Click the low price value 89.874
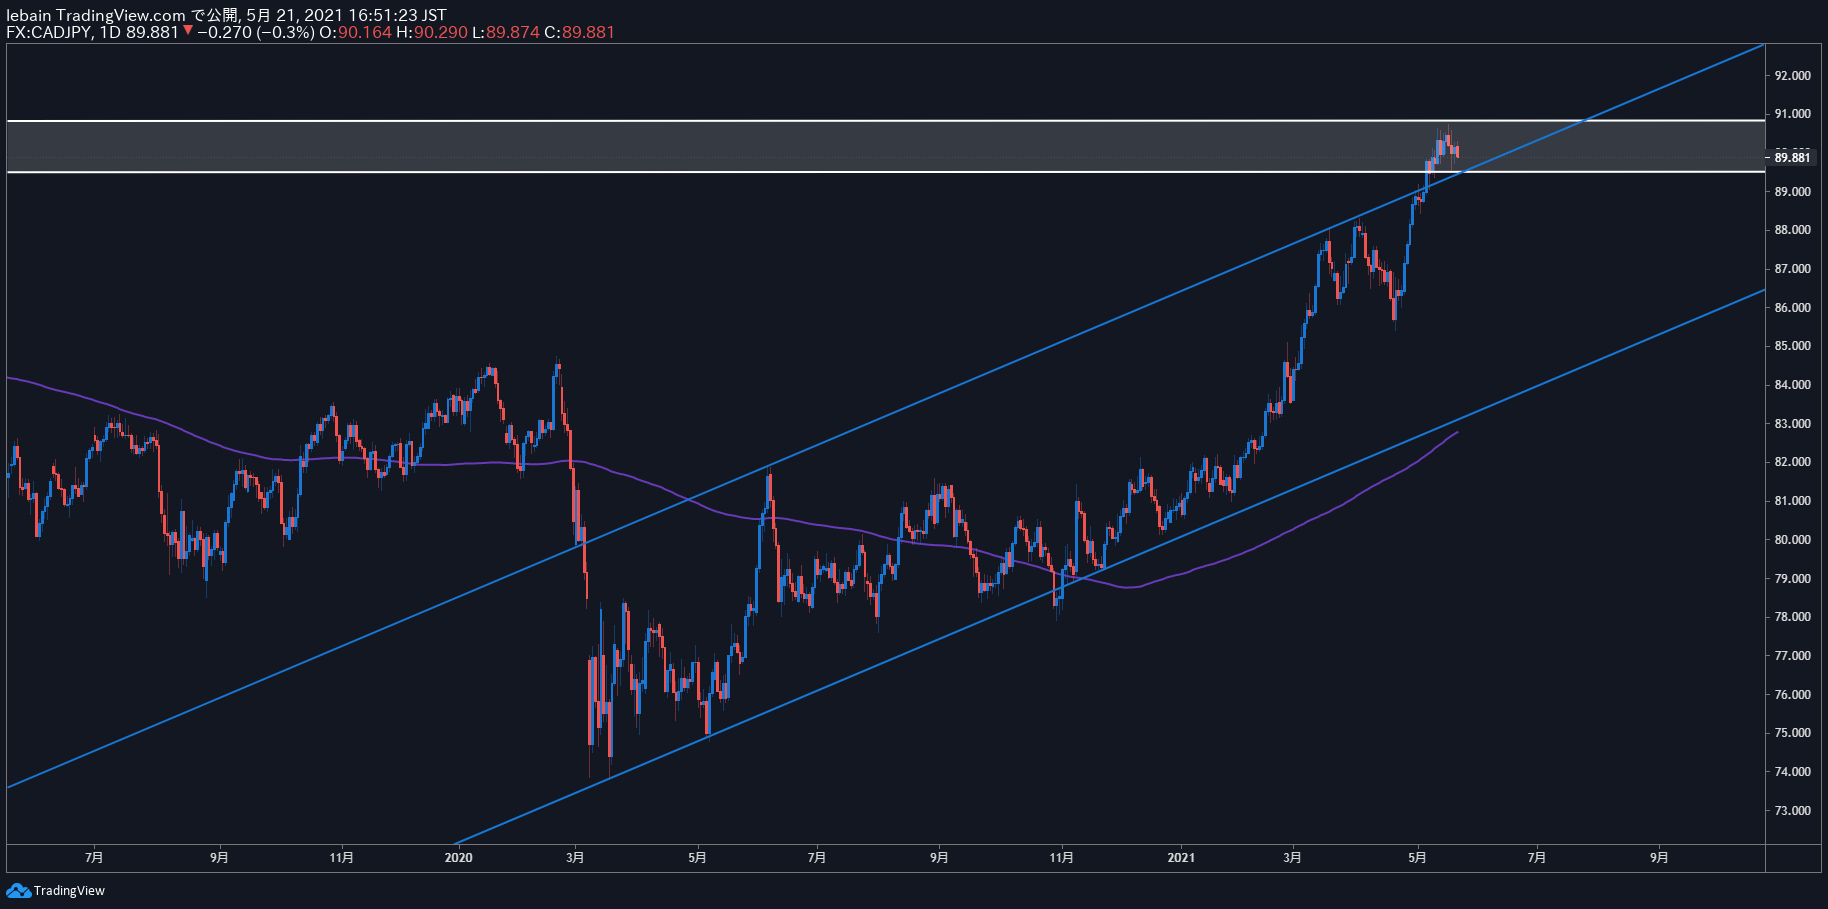 tap(513, 32)
